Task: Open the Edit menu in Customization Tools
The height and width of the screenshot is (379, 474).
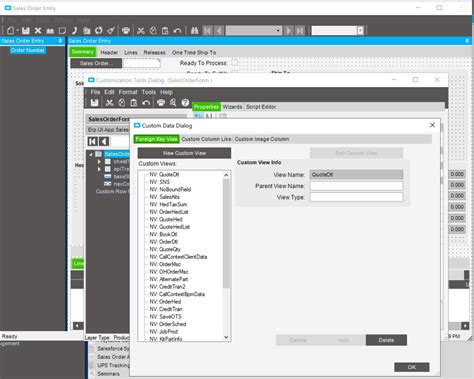Action: [109, 92]
